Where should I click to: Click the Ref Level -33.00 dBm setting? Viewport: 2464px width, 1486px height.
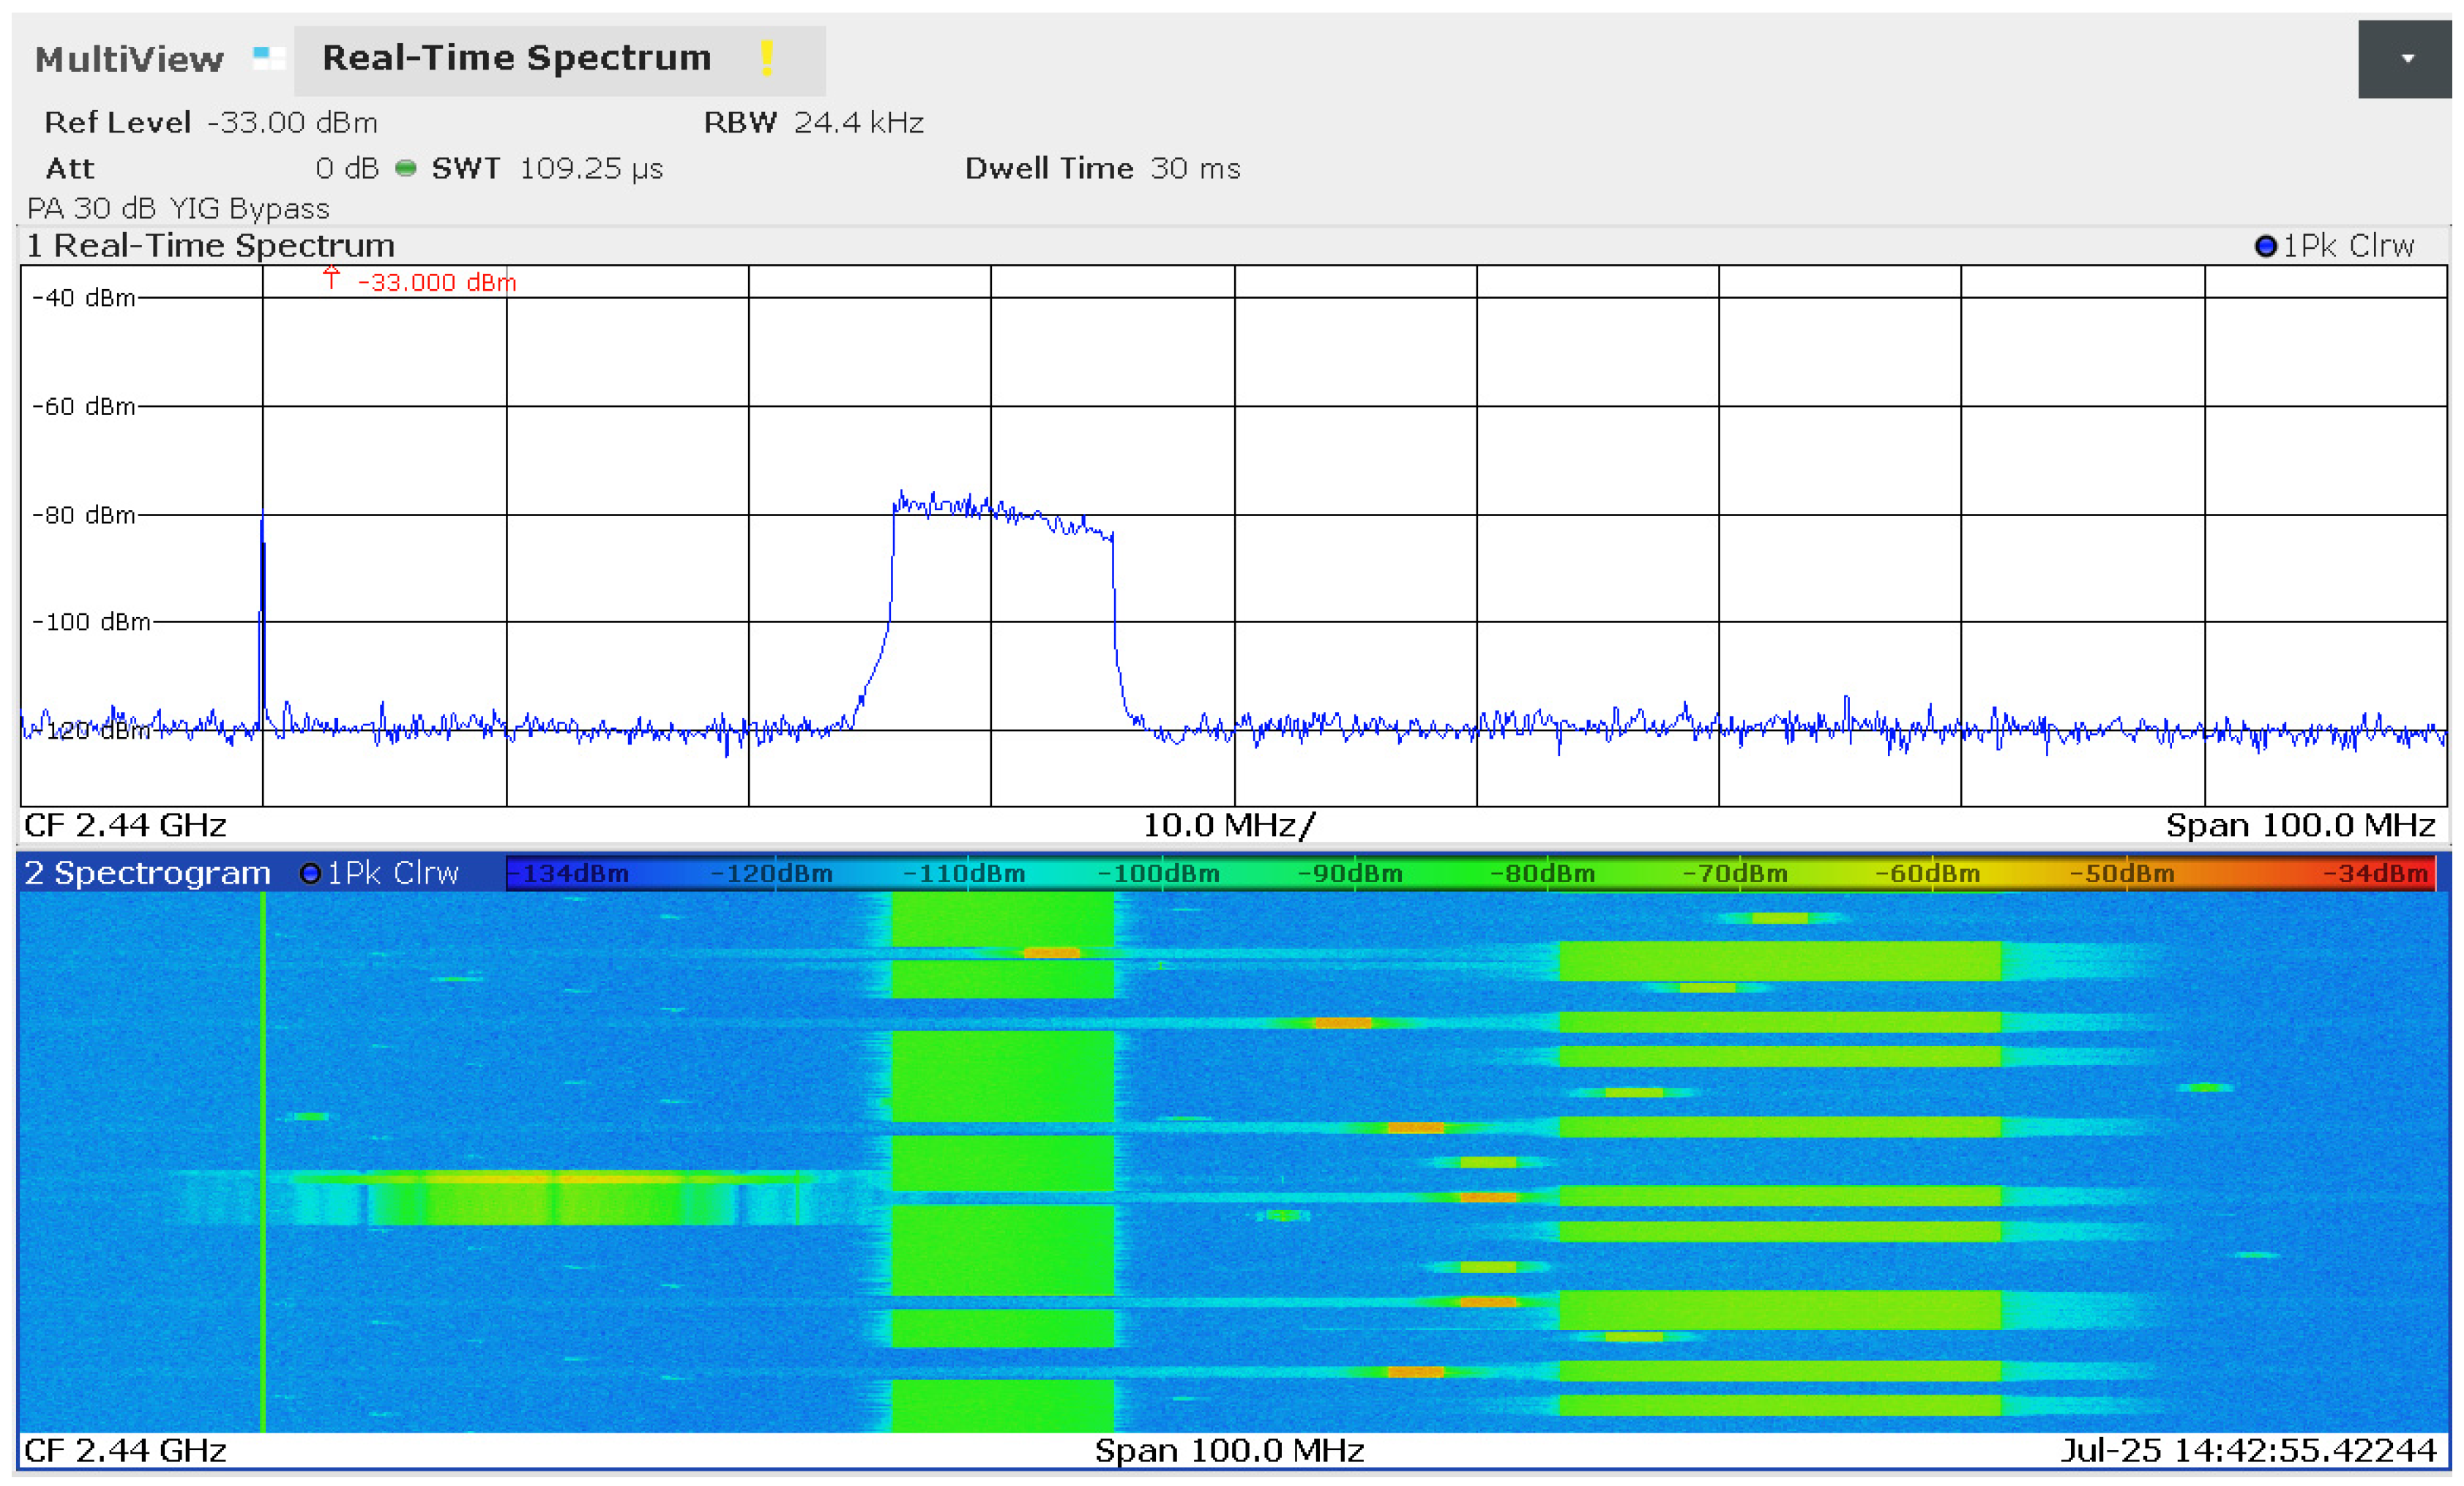point(211,123)
